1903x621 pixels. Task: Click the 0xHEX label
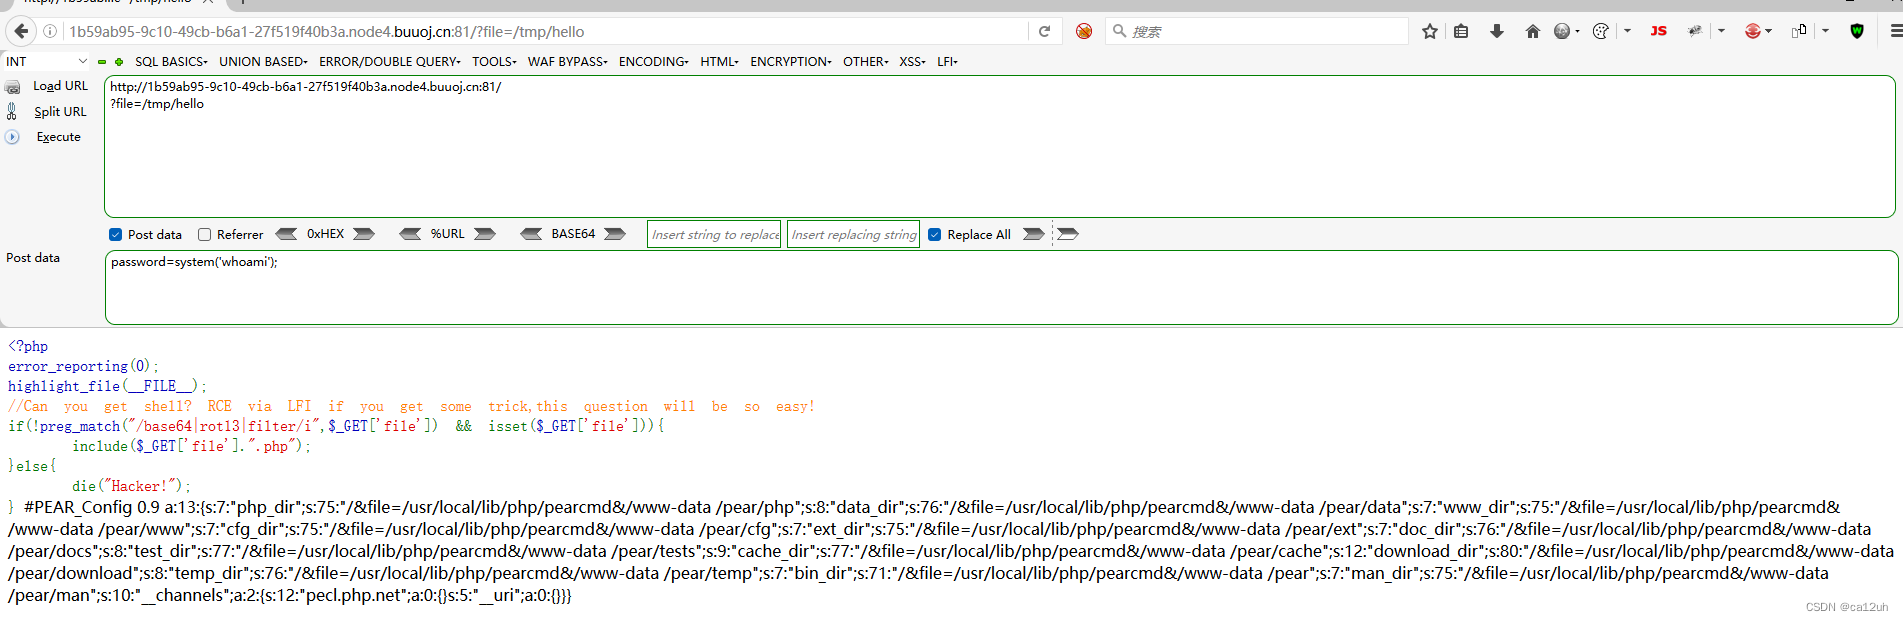(325, 234)
